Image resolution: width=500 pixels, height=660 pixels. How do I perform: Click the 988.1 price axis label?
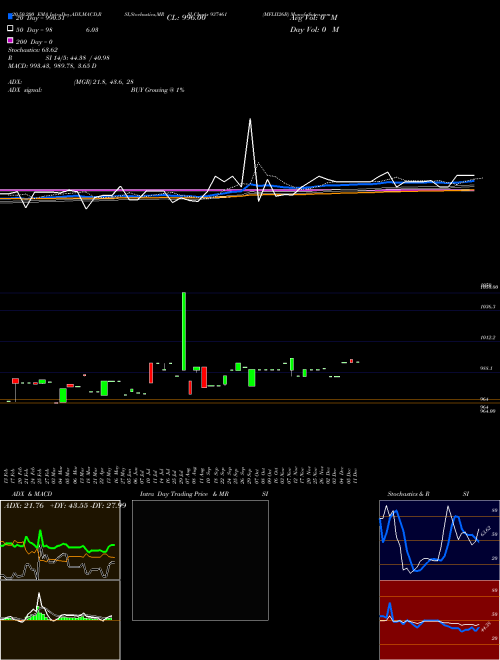click(486, 368)
